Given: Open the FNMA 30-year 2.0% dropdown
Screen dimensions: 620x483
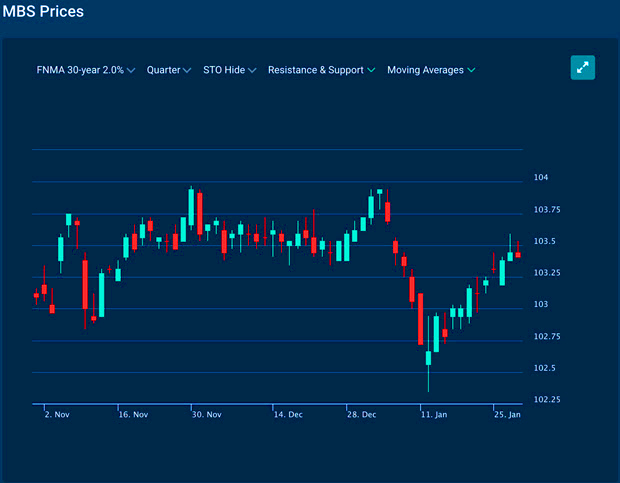Looking at the screenshot, I should coord(85,70).
